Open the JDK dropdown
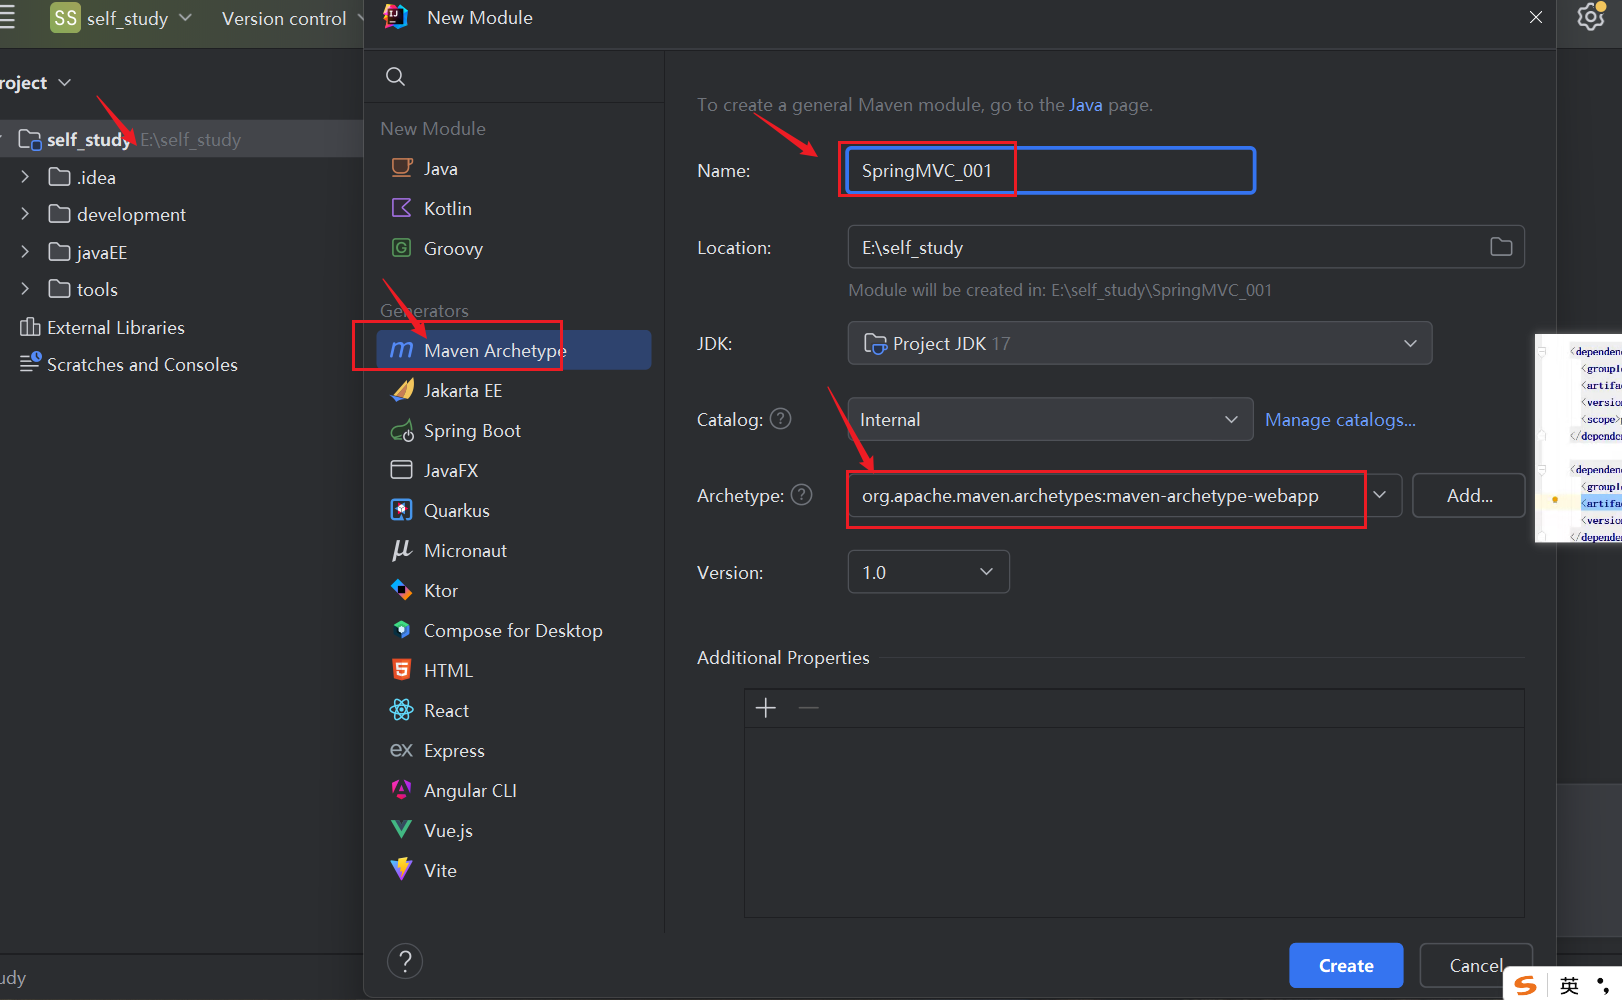Viewport: 1622px width, 1000px height. pos(1140,343)
